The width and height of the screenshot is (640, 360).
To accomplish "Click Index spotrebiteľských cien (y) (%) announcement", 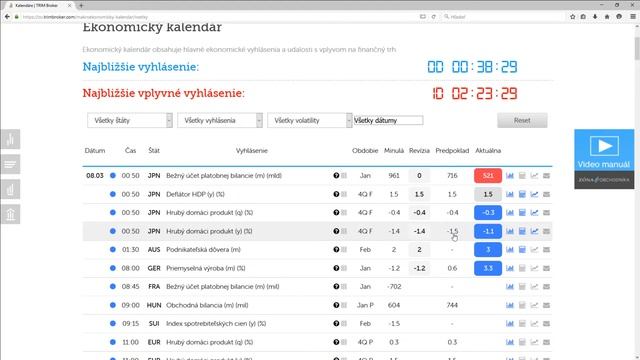I will click(216, 324).
